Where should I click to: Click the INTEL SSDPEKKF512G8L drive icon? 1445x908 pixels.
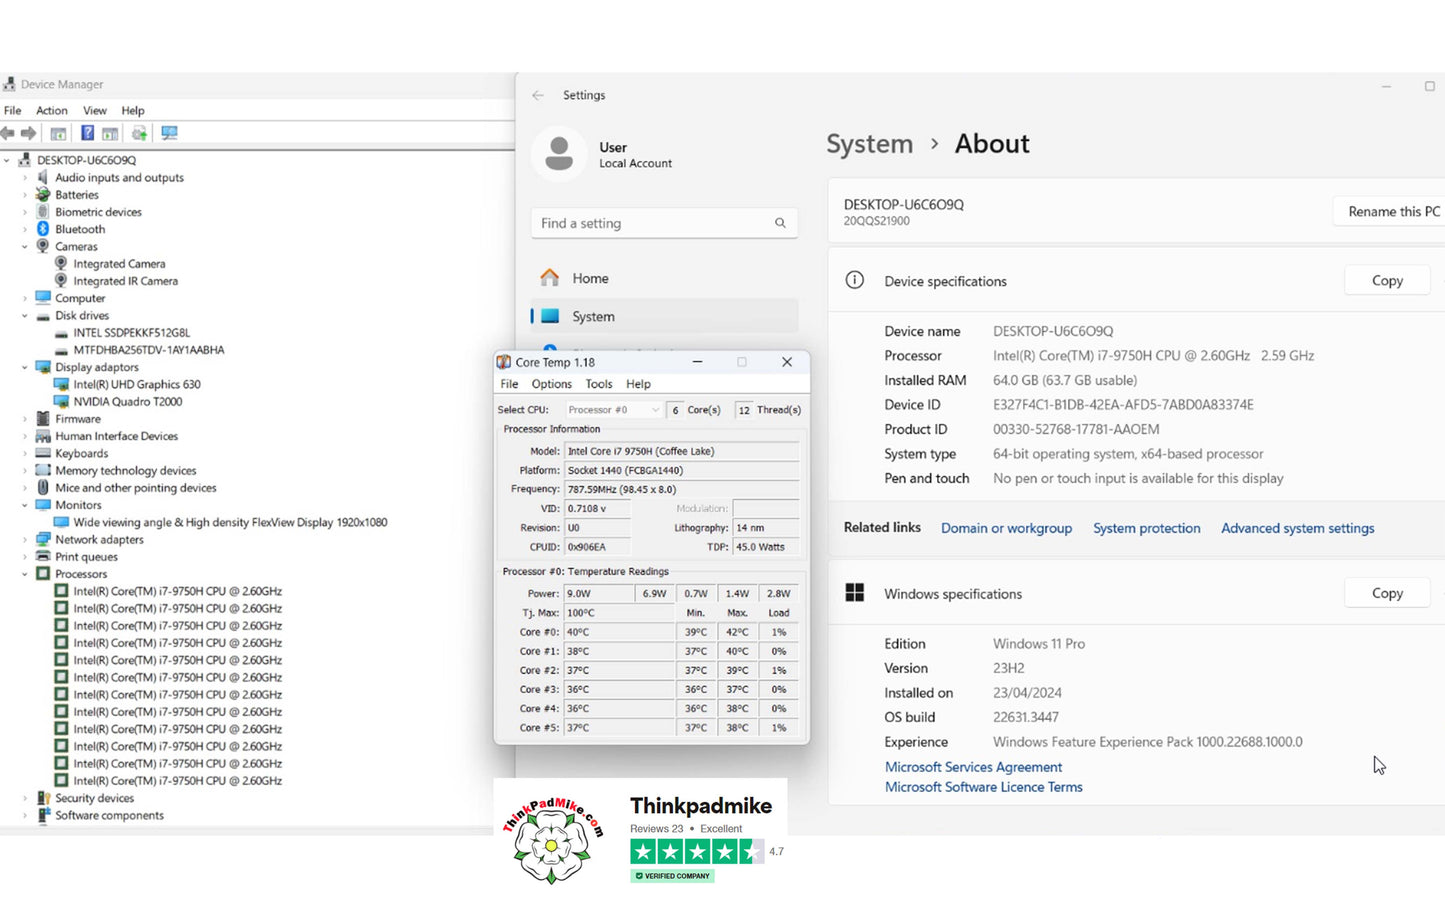(61, 333)
